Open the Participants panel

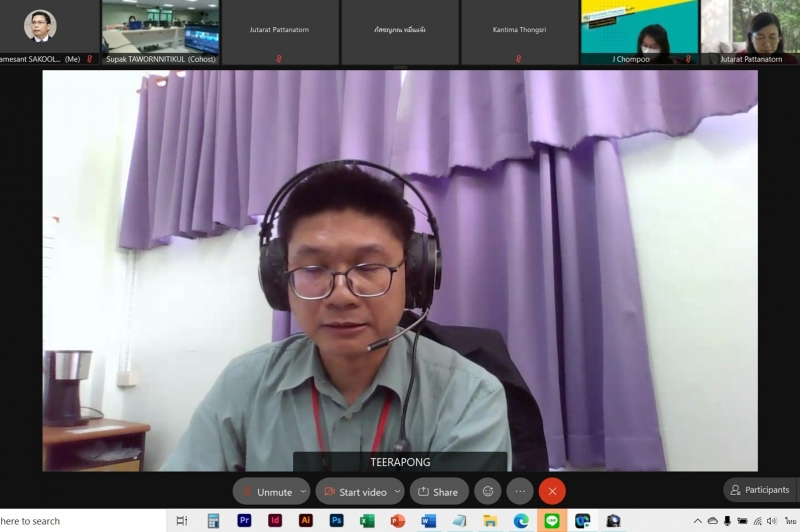(760, 490)
